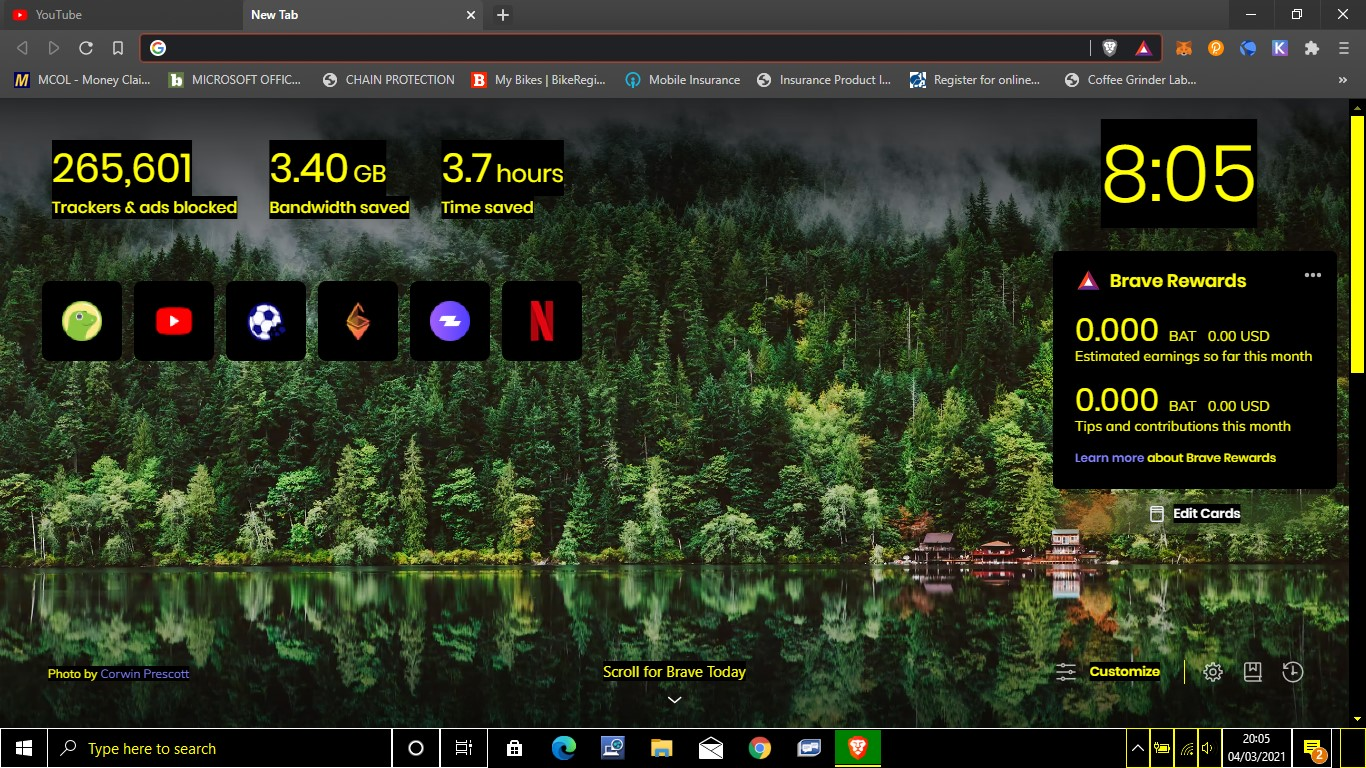This screenshot has width=1366, height=768.
Task: Open Brave Rewards from the address bar
Action: coord(1143,47)
